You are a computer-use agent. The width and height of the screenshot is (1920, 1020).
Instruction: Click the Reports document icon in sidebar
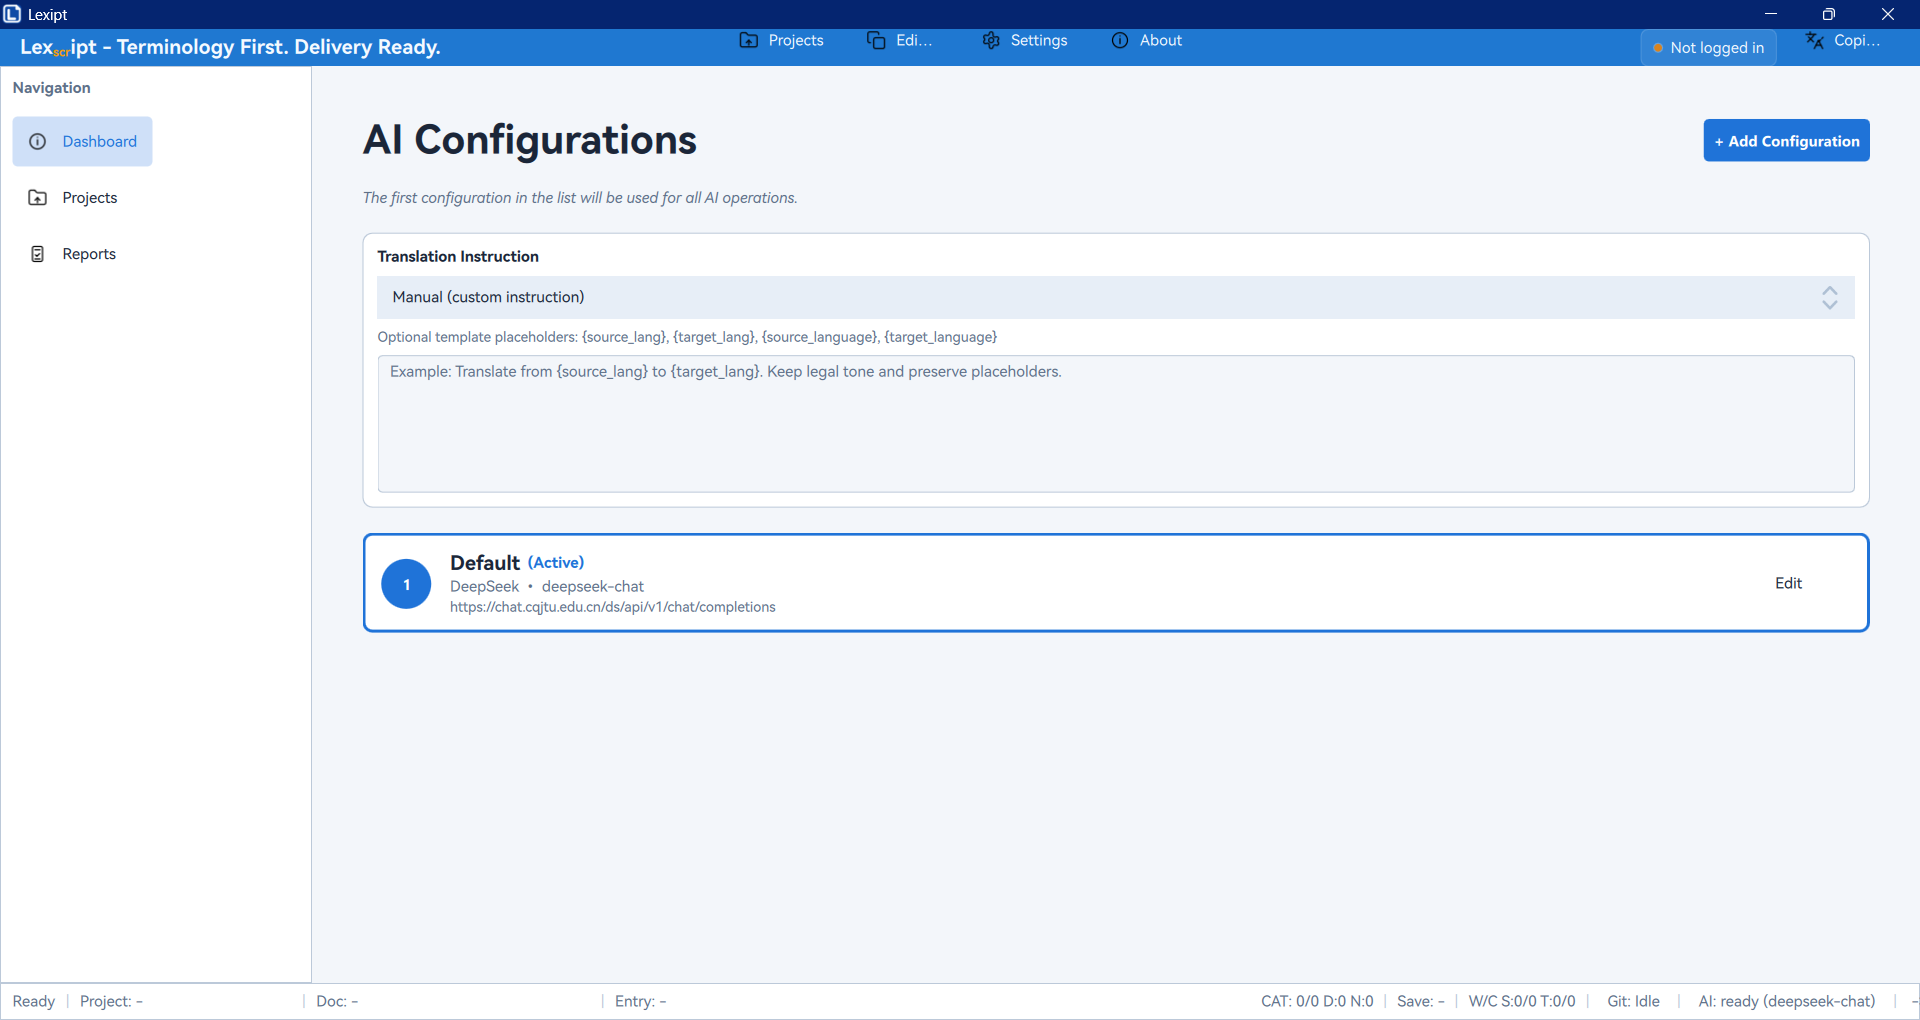(38, 254)
